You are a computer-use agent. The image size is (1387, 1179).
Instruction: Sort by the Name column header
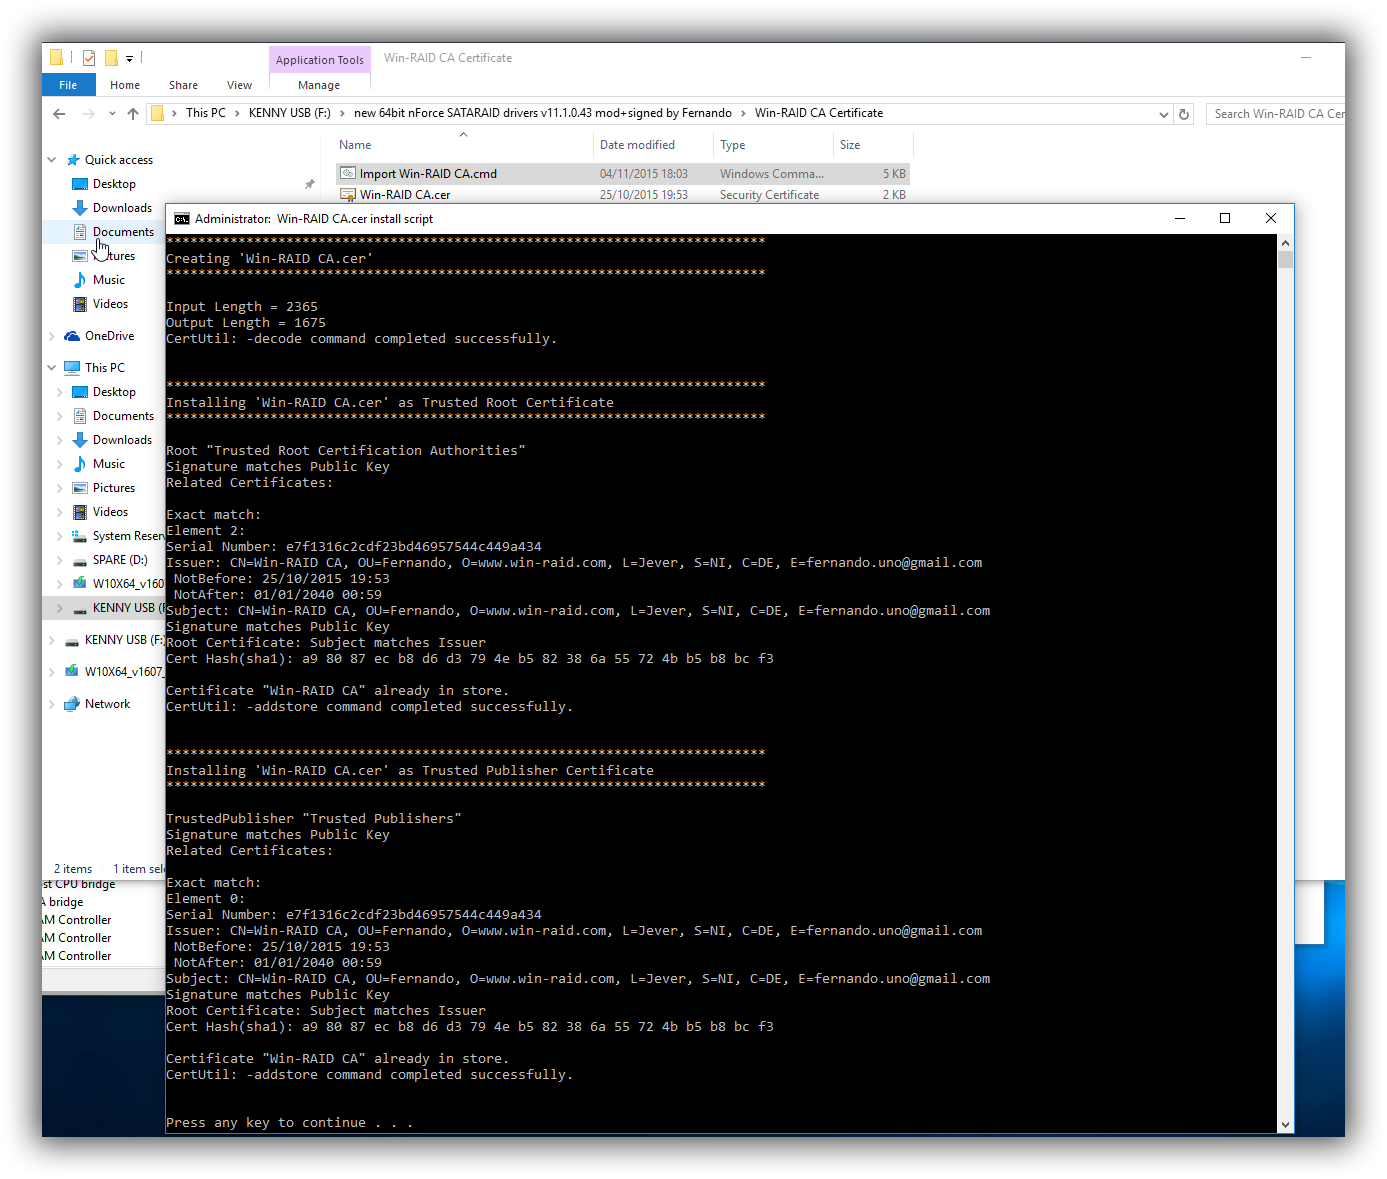(x=355, y=145)
